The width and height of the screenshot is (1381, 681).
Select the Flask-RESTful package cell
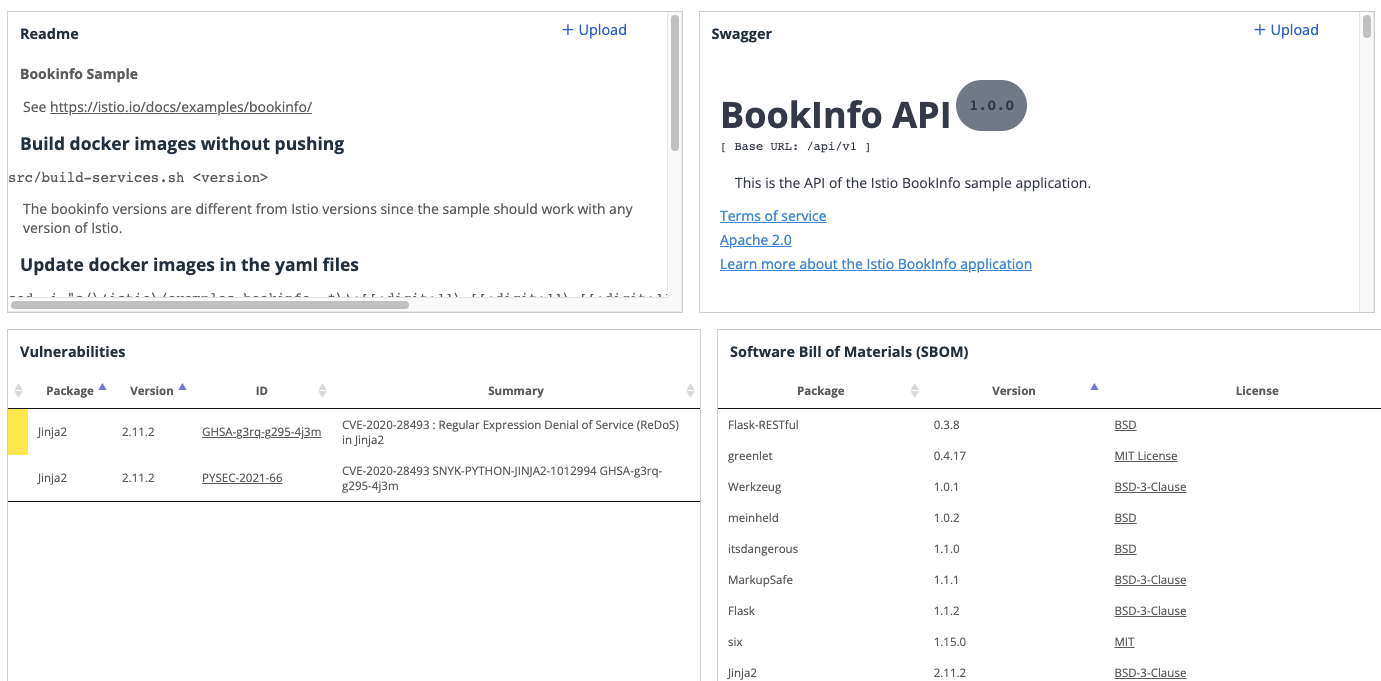click(763, 425)
